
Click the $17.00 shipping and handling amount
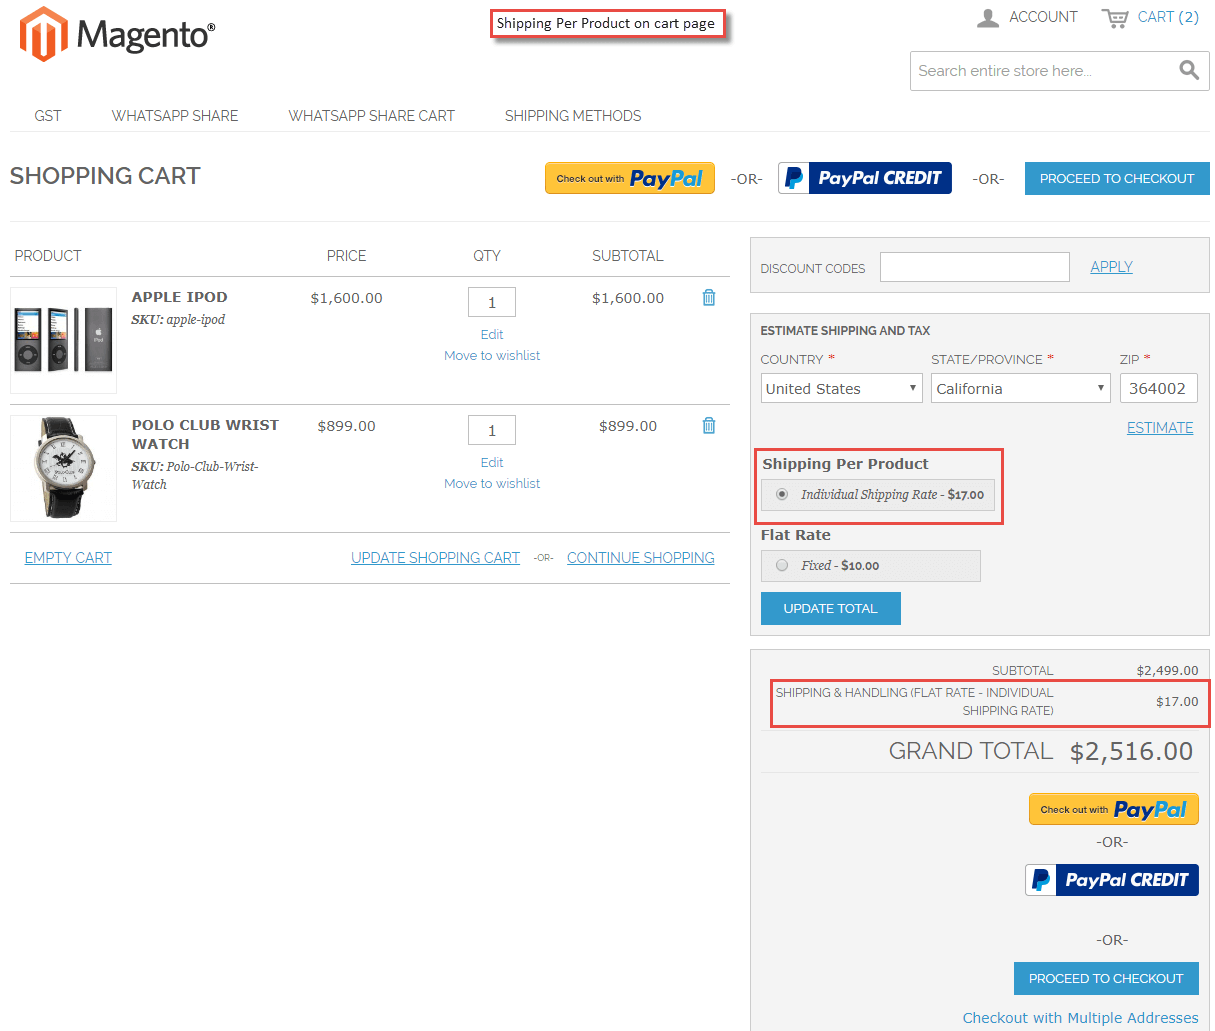pos(1177,702)
